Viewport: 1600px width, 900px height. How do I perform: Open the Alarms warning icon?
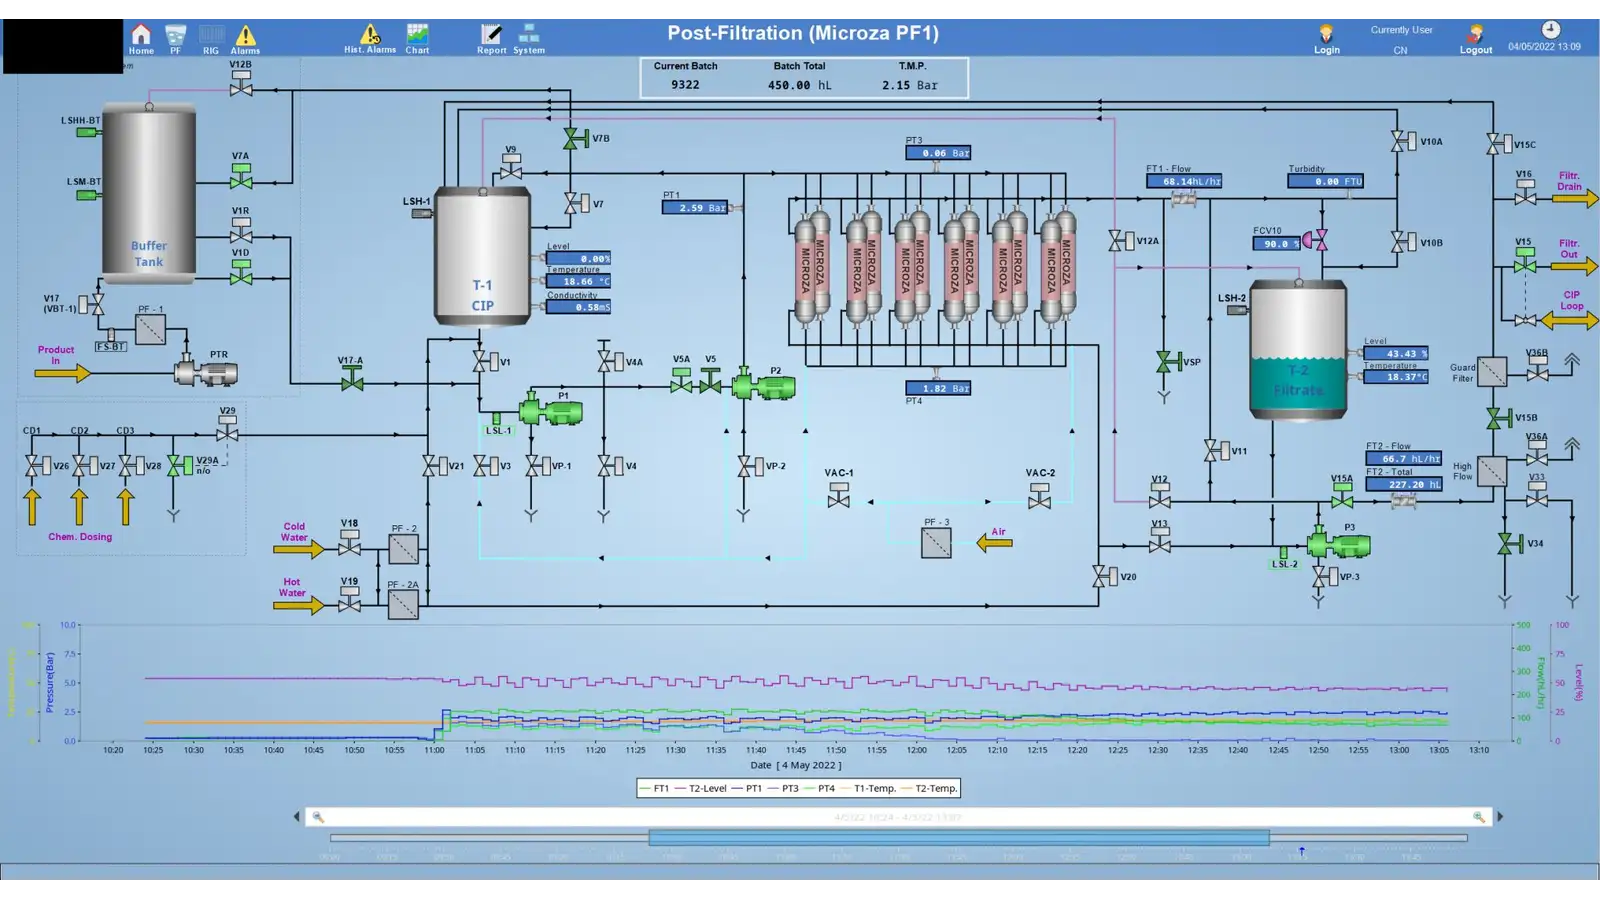(x=245, y=37)
